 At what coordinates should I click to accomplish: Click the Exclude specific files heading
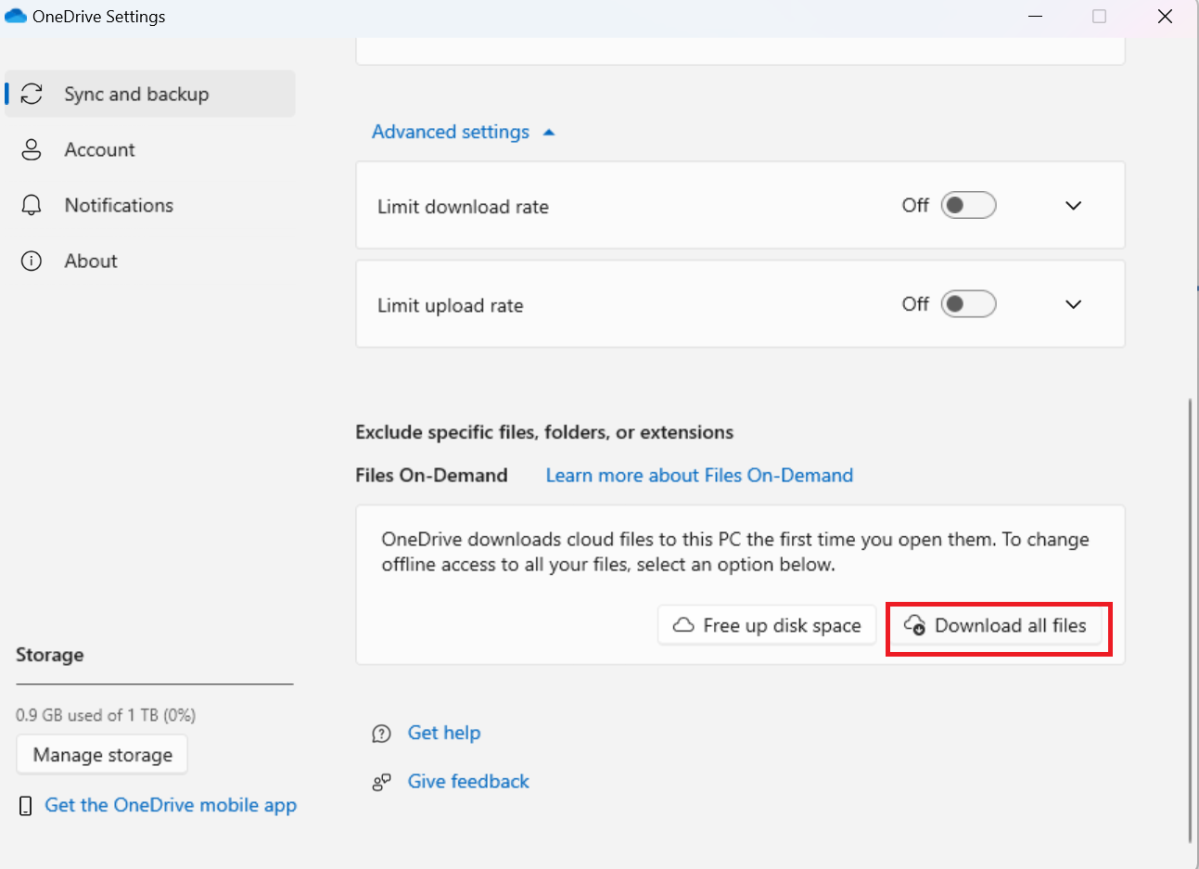coord(544,432)
